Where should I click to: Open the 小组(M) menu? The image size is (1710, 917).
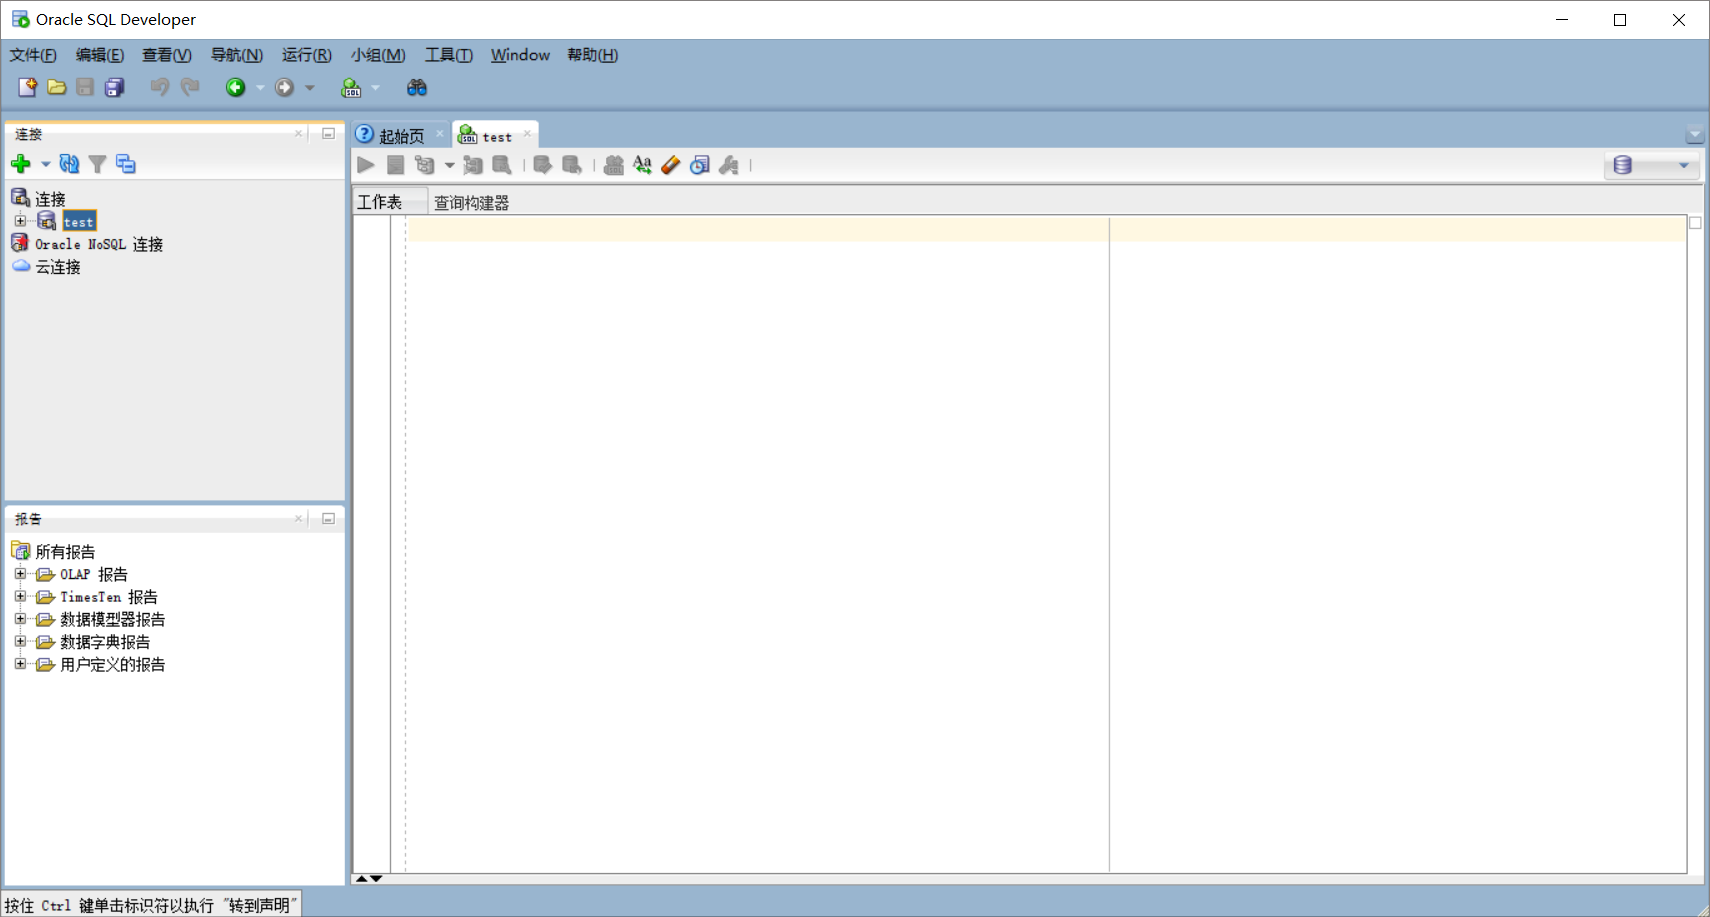coord(378,55)
